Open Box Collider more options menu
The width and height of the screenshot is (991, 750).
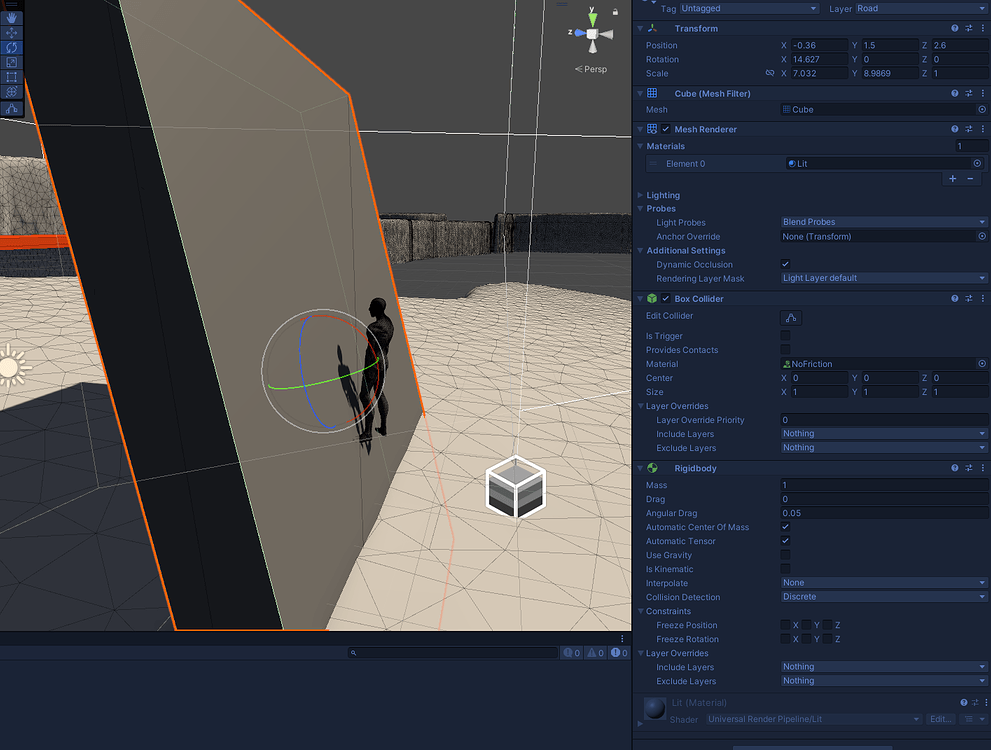(982, 298)
